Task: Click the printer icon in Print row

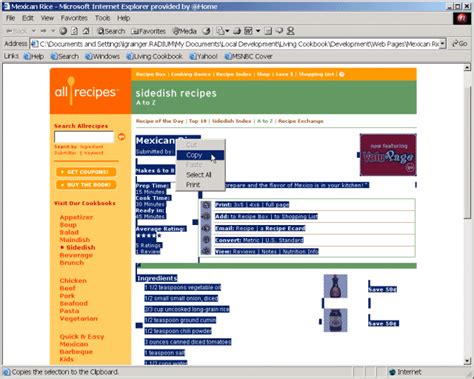Action: tap(206, 205)
